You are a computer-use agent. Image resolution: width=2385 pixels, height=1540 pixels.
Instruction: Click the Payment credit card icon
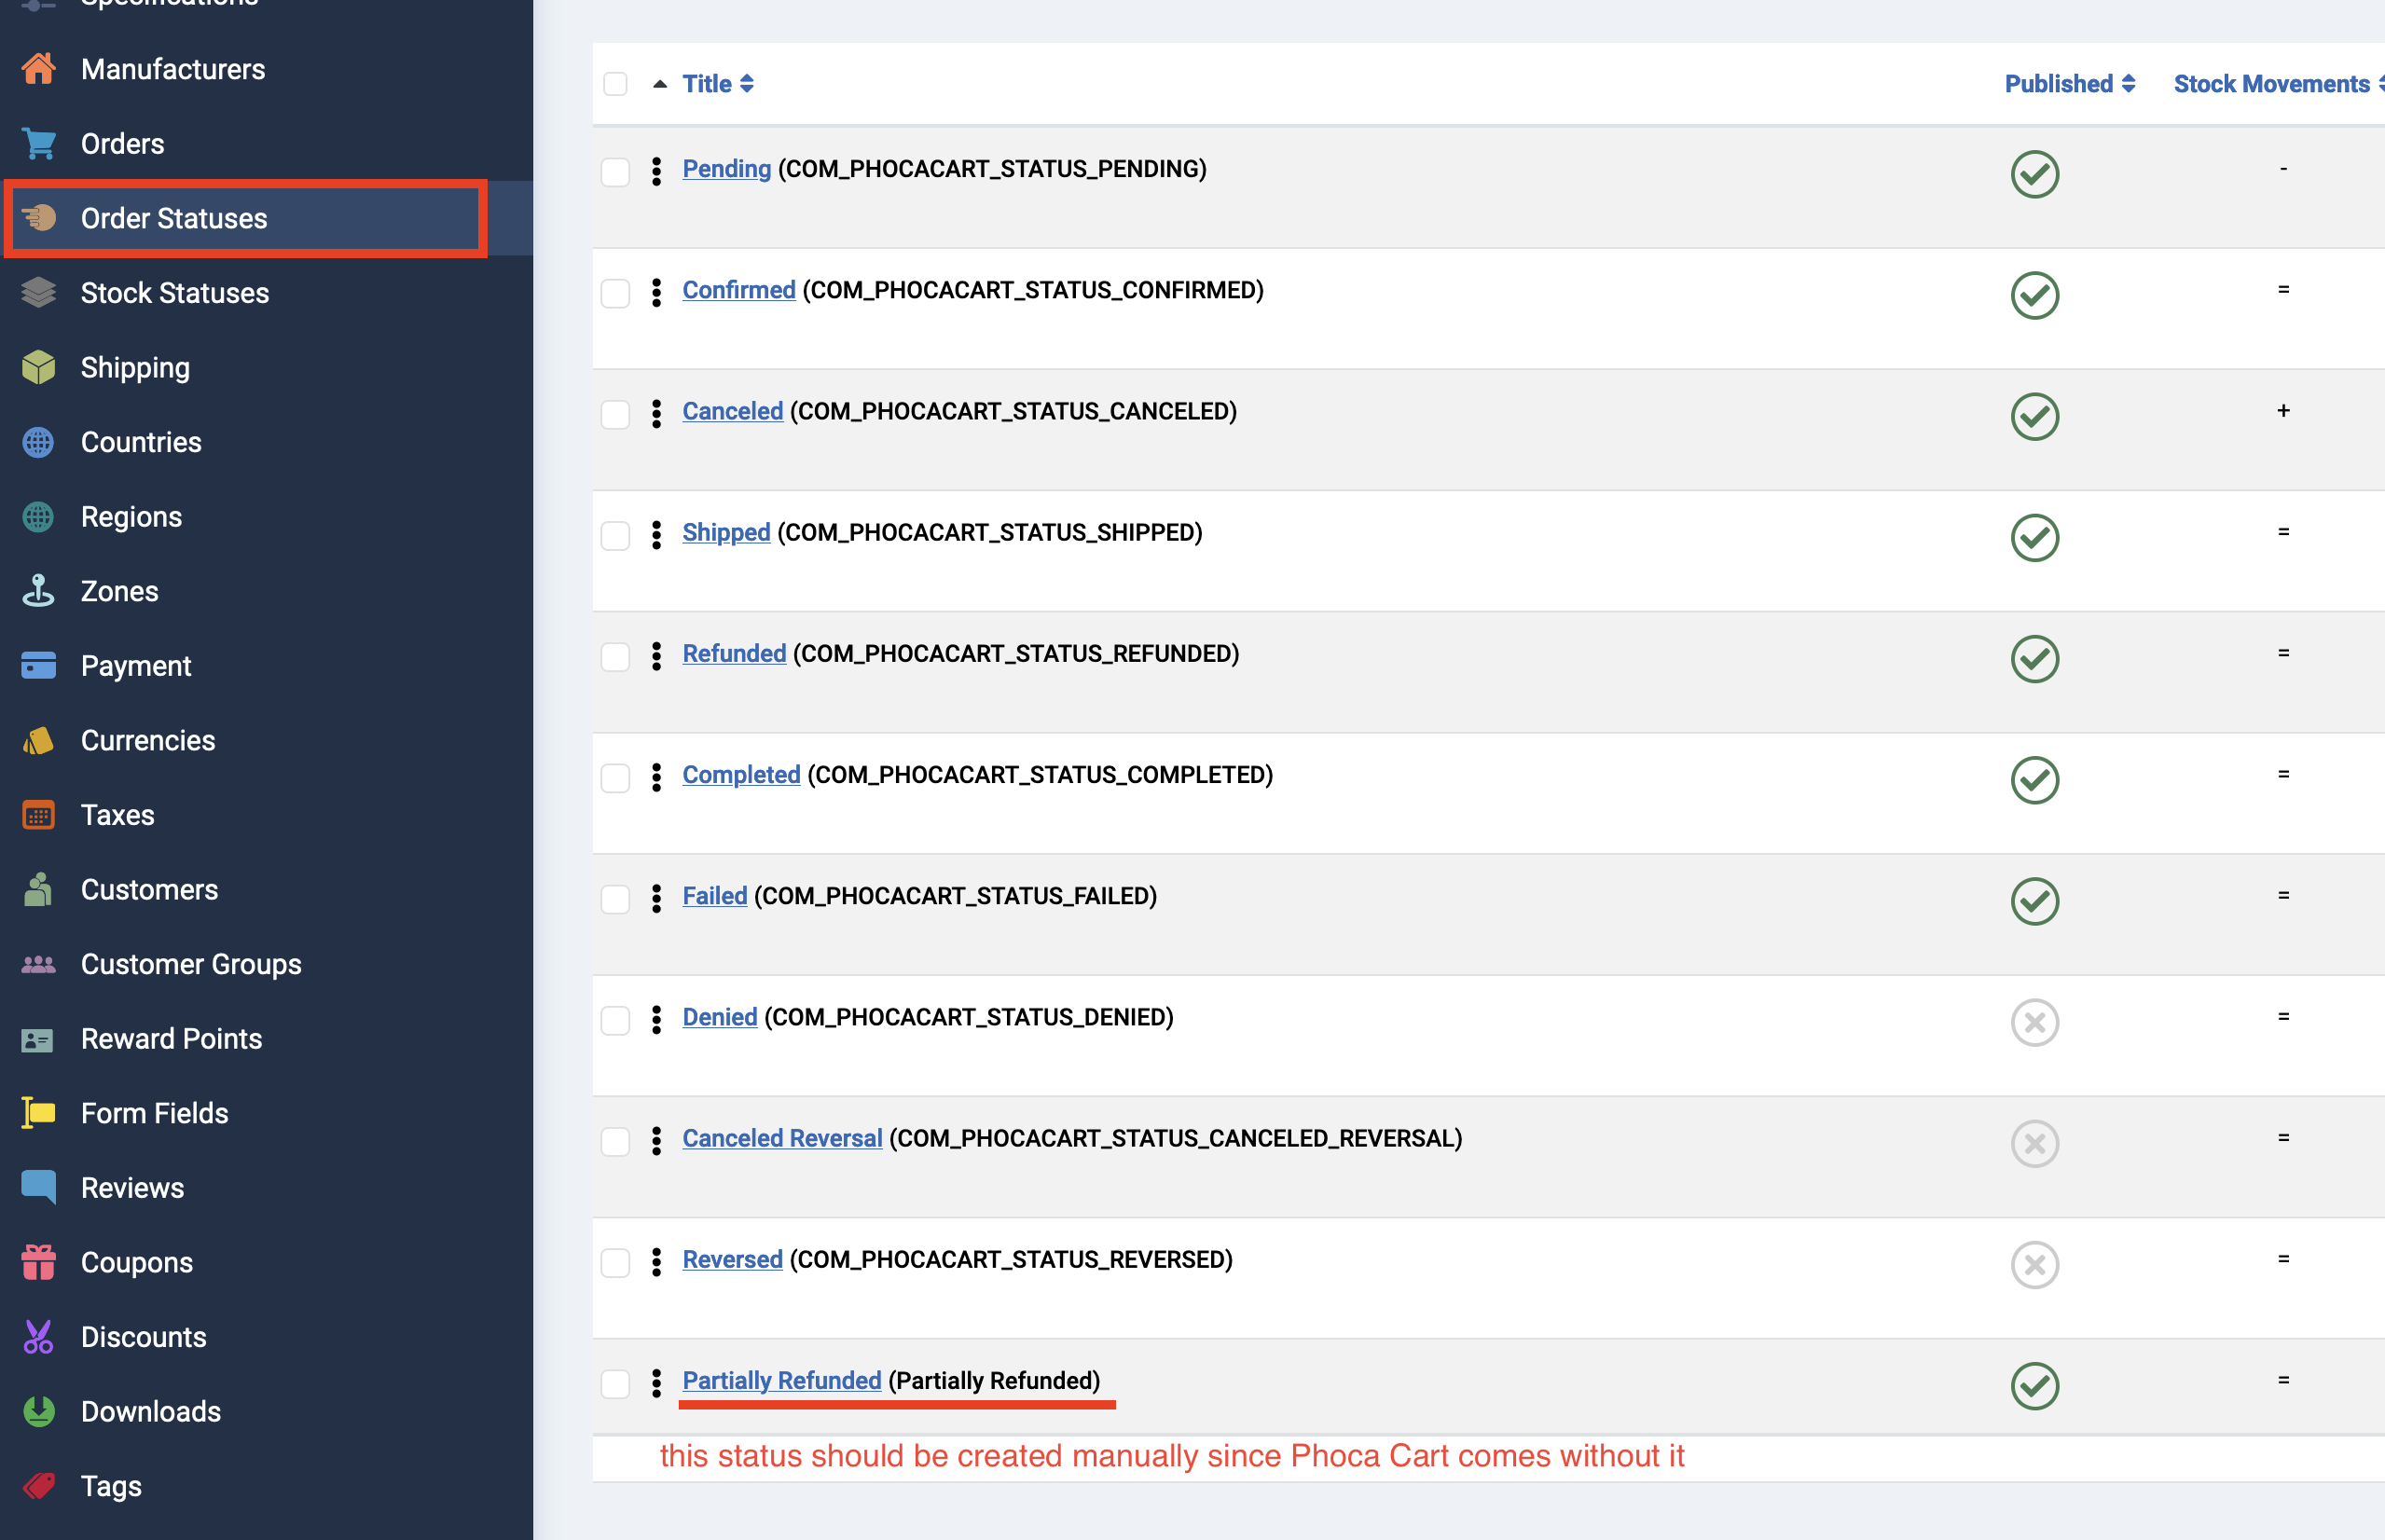39,666
